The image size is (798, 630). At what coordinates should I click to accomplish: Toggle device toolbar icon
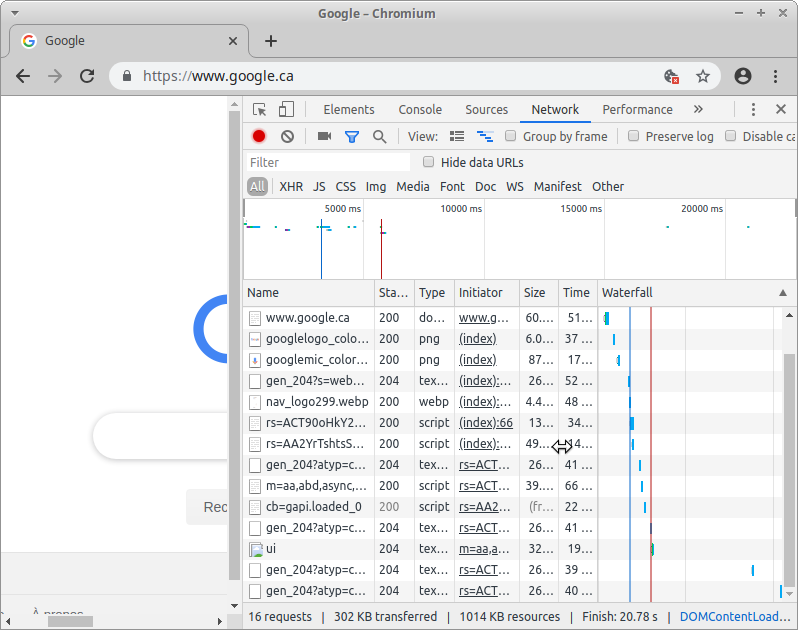[x=286, y=110]
